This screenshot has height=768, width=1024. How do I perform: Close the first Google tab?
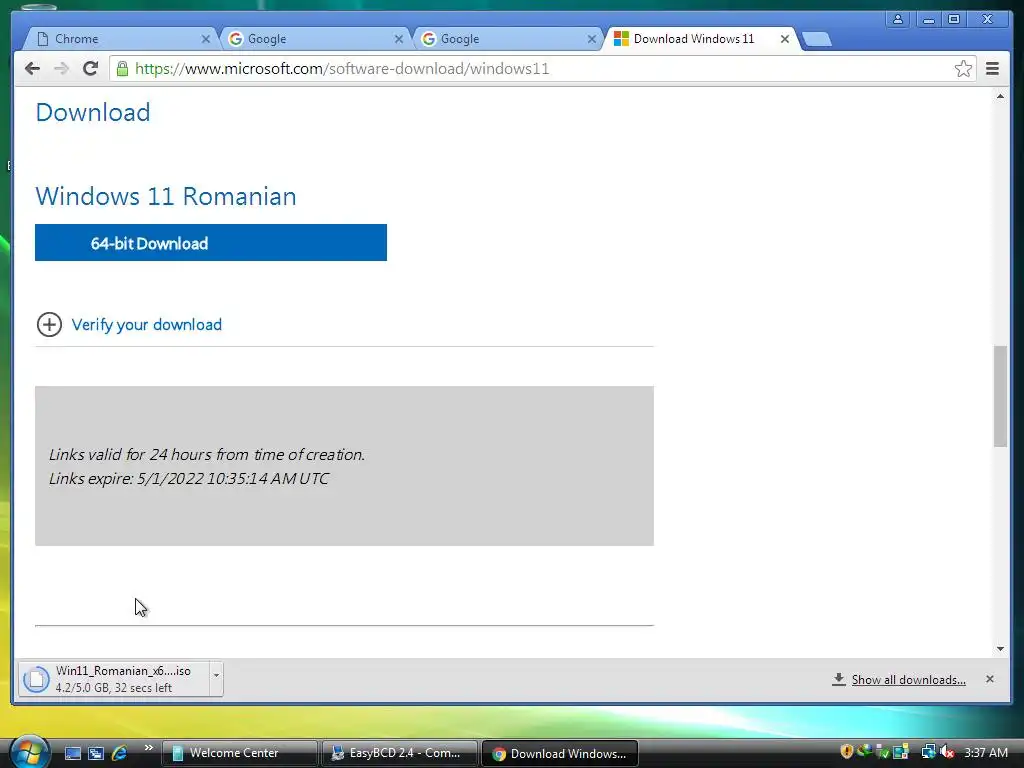(398, 39)
